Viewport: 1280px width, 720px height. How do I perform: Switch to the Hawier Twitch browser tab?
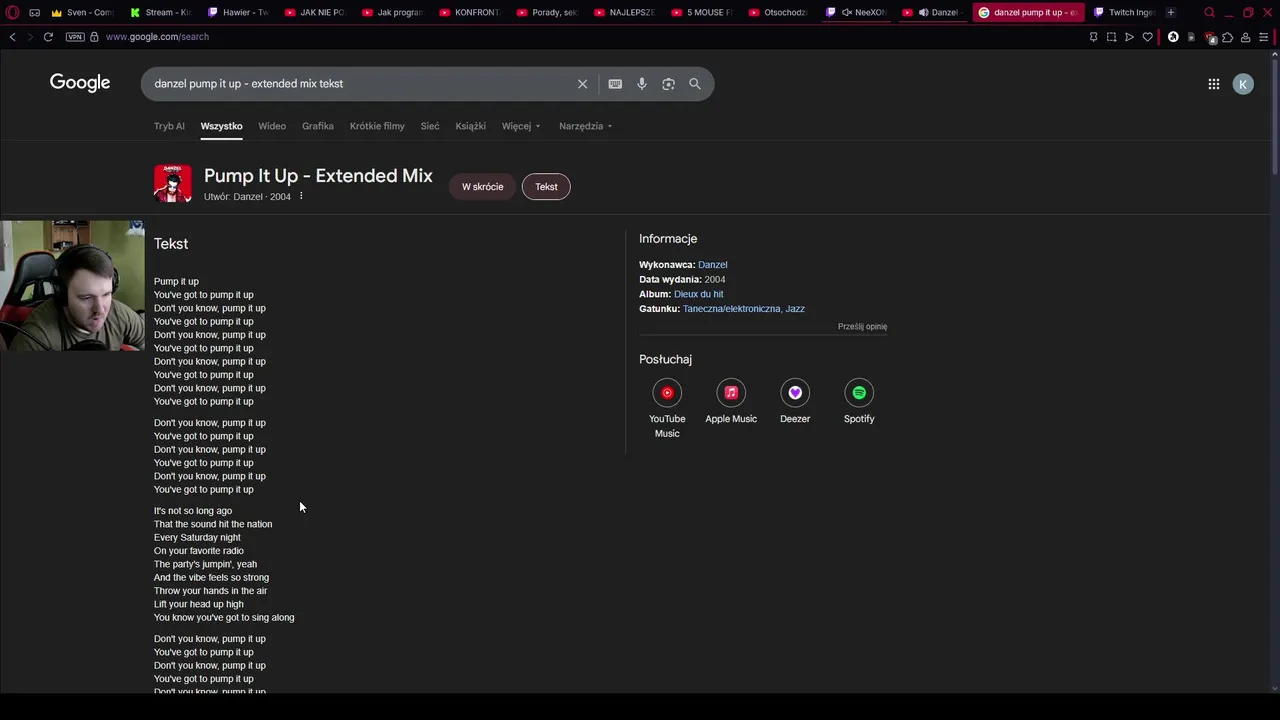[238, 13]
